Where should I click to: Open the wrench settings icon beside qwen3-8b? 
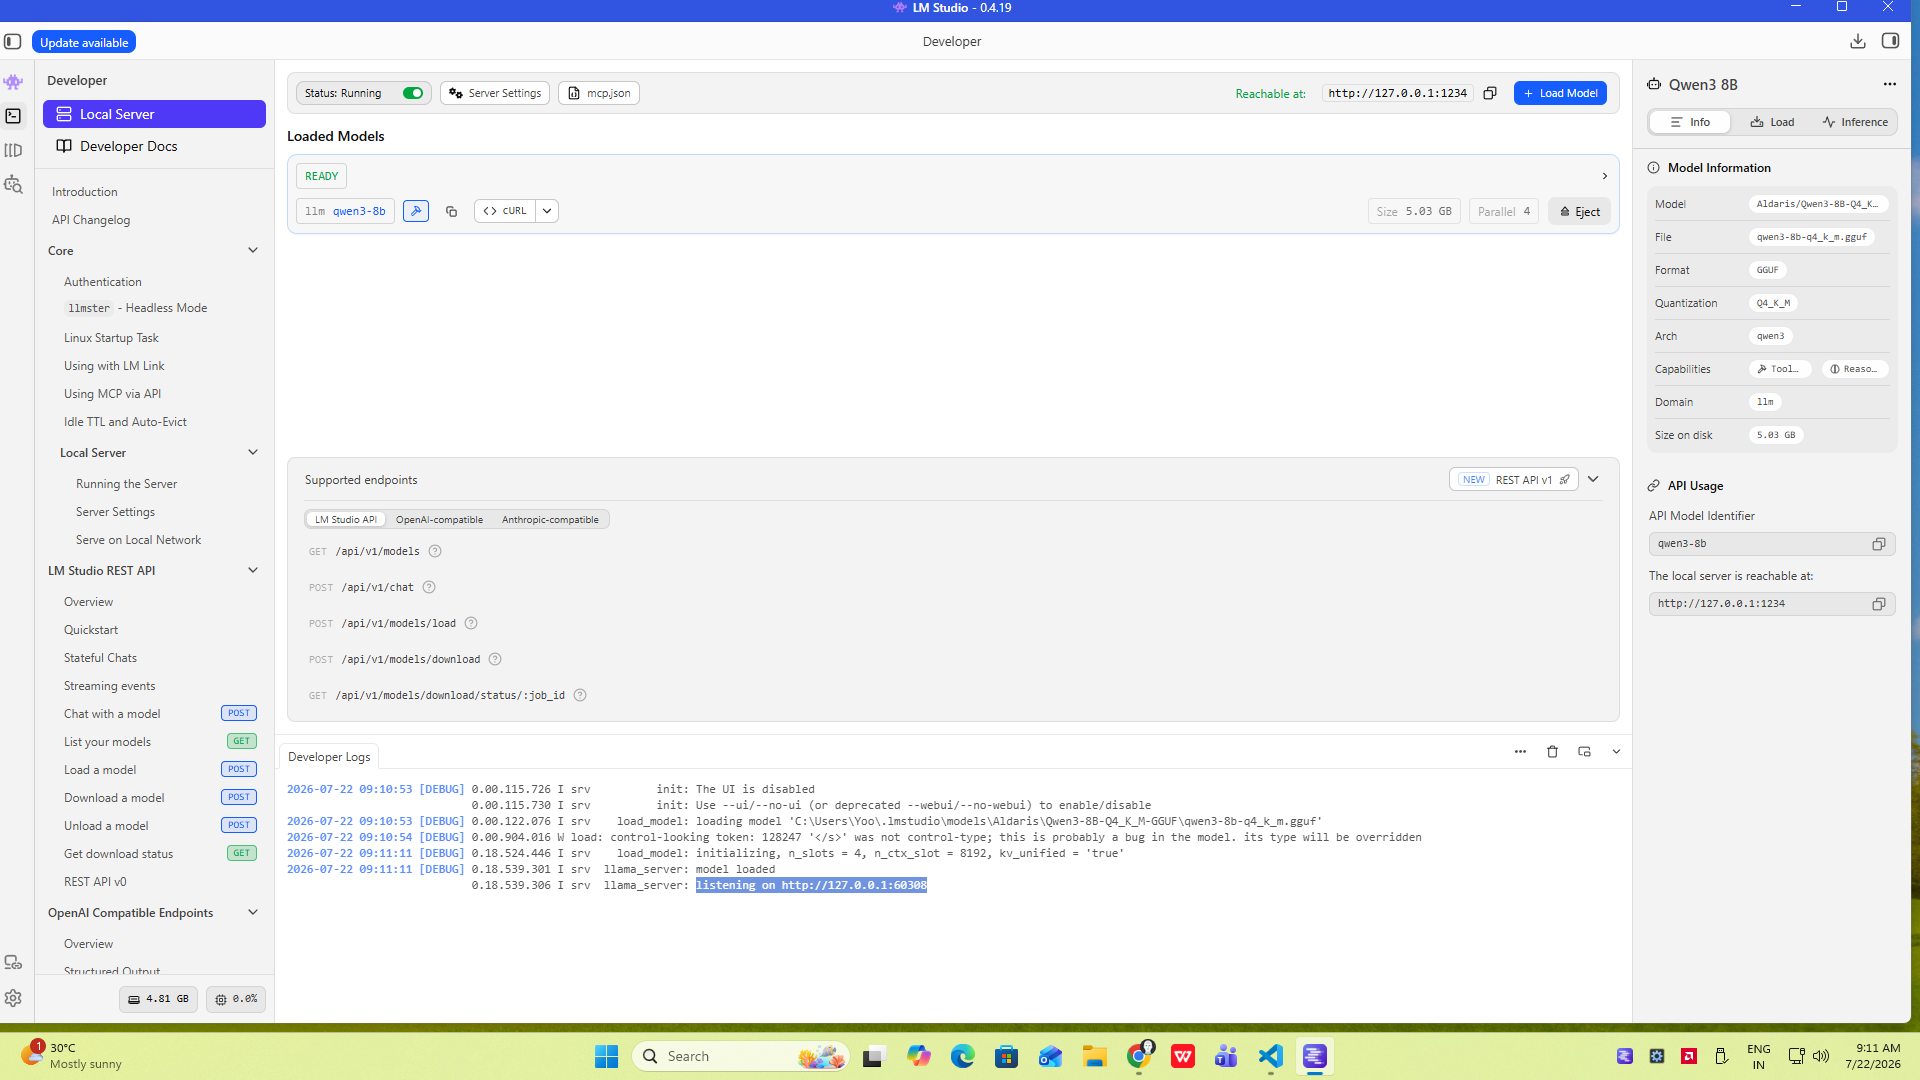416,211
